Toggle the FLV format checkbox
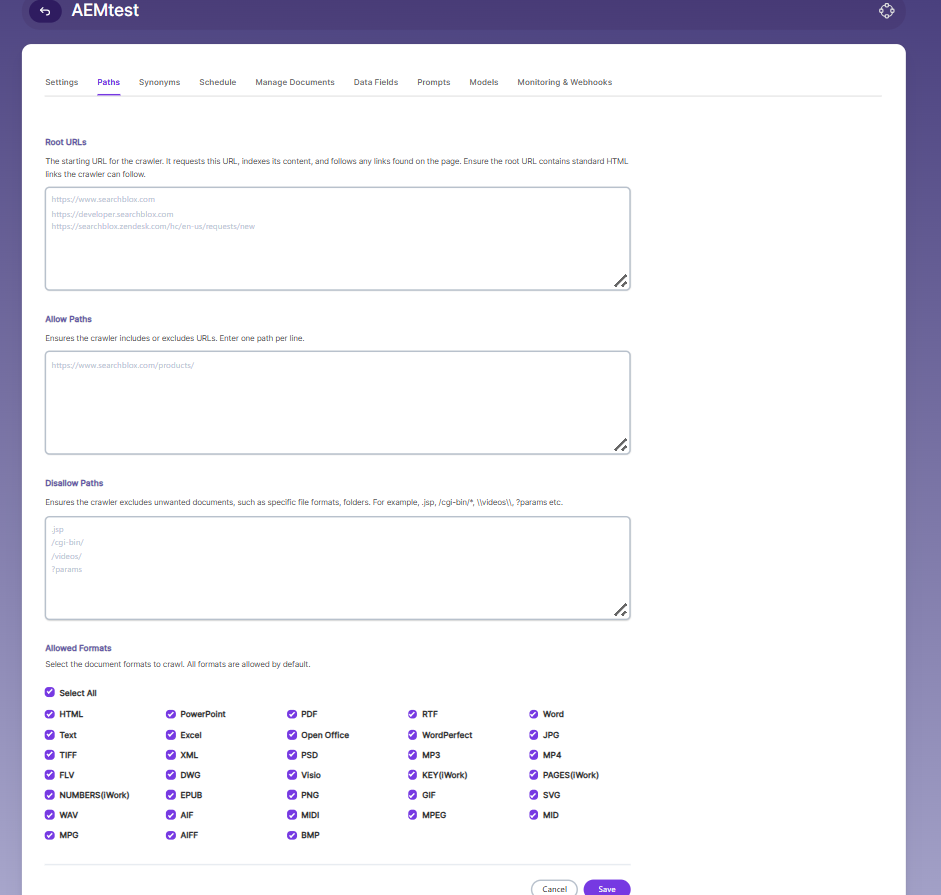The image size is (941, 895). [x=50, y=775]
